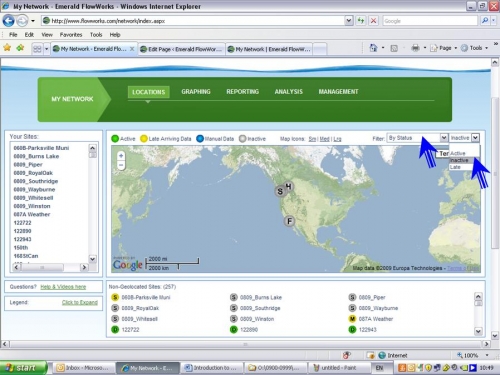Select the LOCATIONS tab
Viewport: 500px width, 375px height.
pyautogui.click(x=149, y=92)
